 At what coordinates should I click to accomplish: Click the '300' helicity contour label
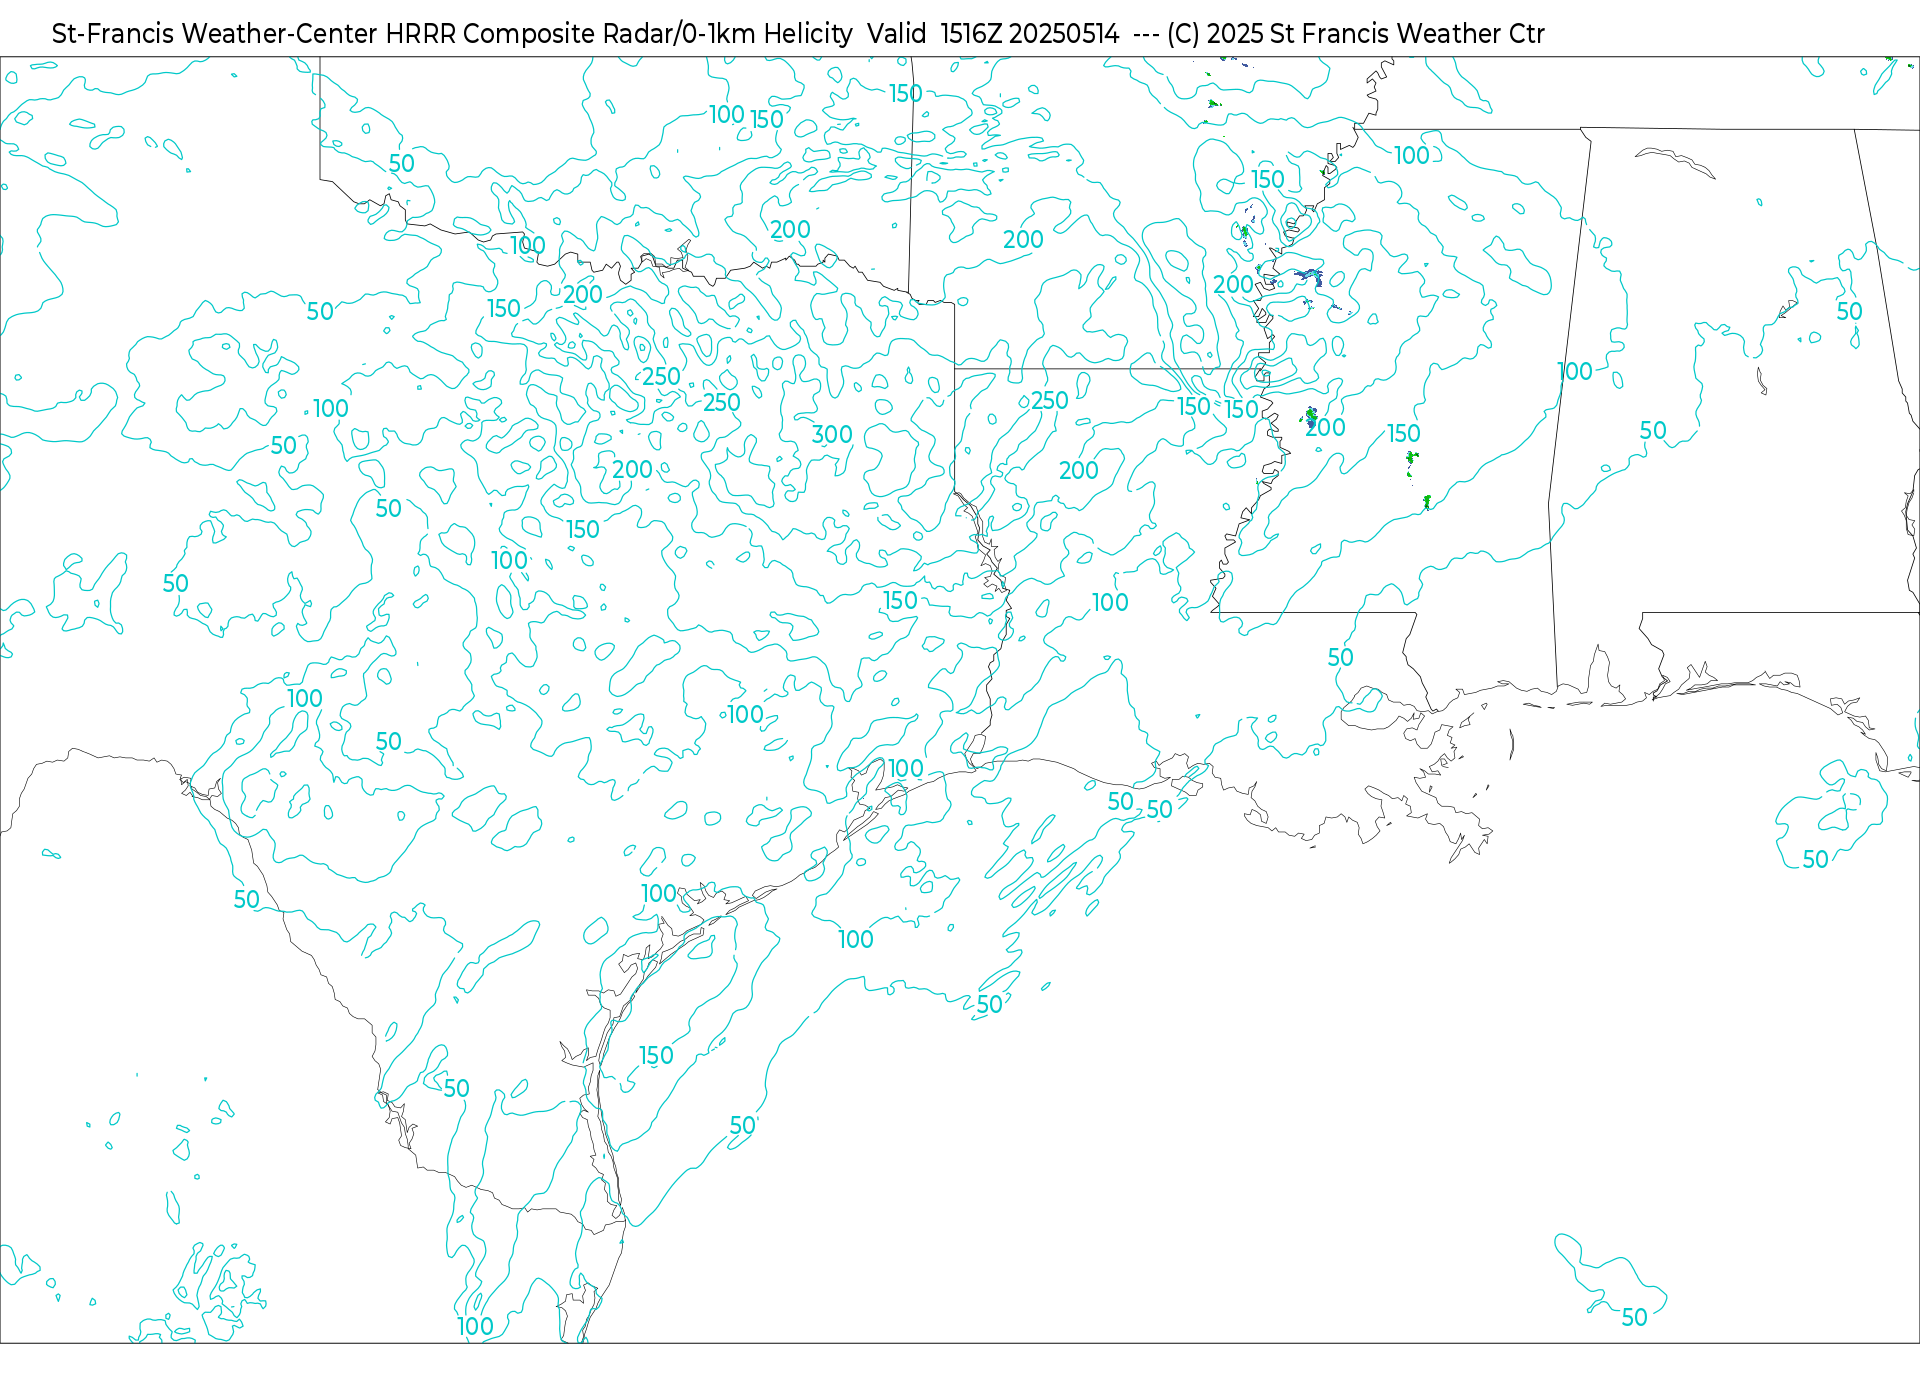[x=832, y=435]
